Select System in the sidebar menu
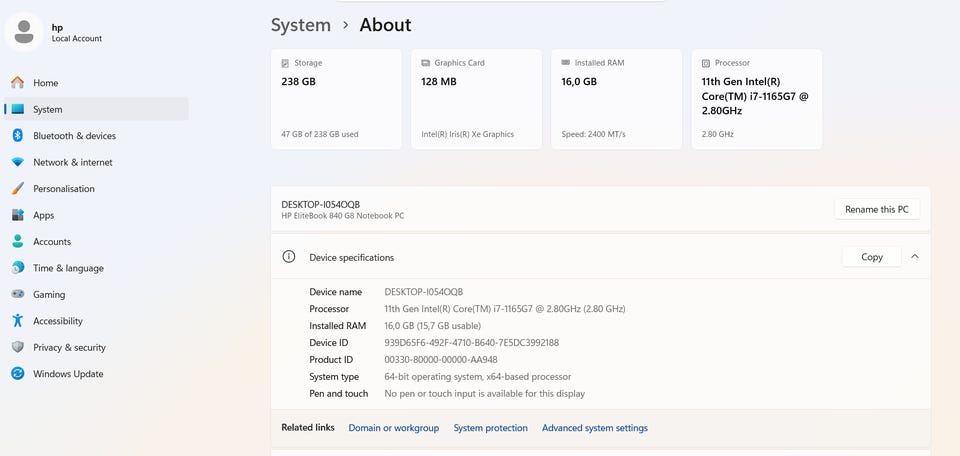 coord(97,109)
